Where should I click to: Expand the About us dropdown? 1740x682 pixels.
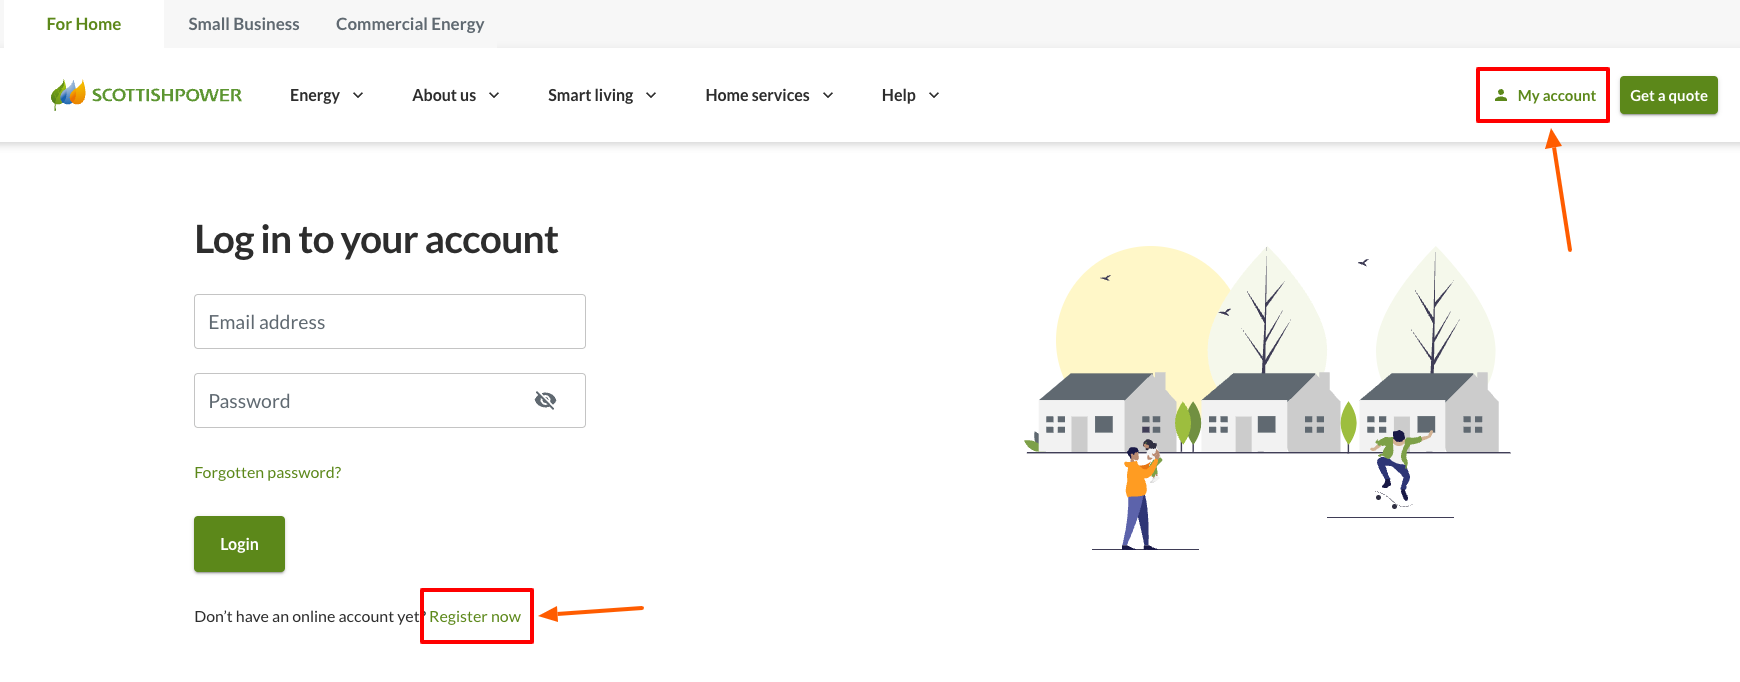pyautogui.click(x=455, y=96)
